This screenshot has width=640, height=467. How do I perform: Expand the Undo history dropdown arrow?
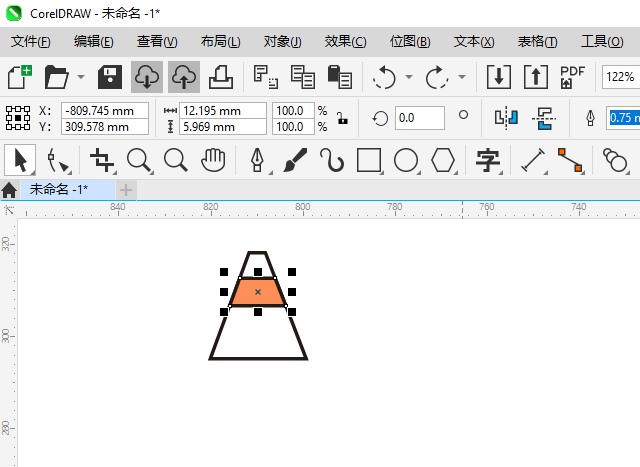(409, 77)
